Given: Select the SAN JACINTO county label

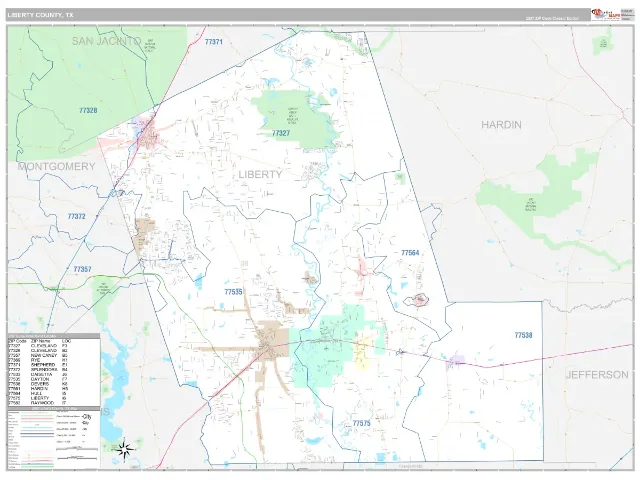Looking at the screenshot, I should 107,41.
